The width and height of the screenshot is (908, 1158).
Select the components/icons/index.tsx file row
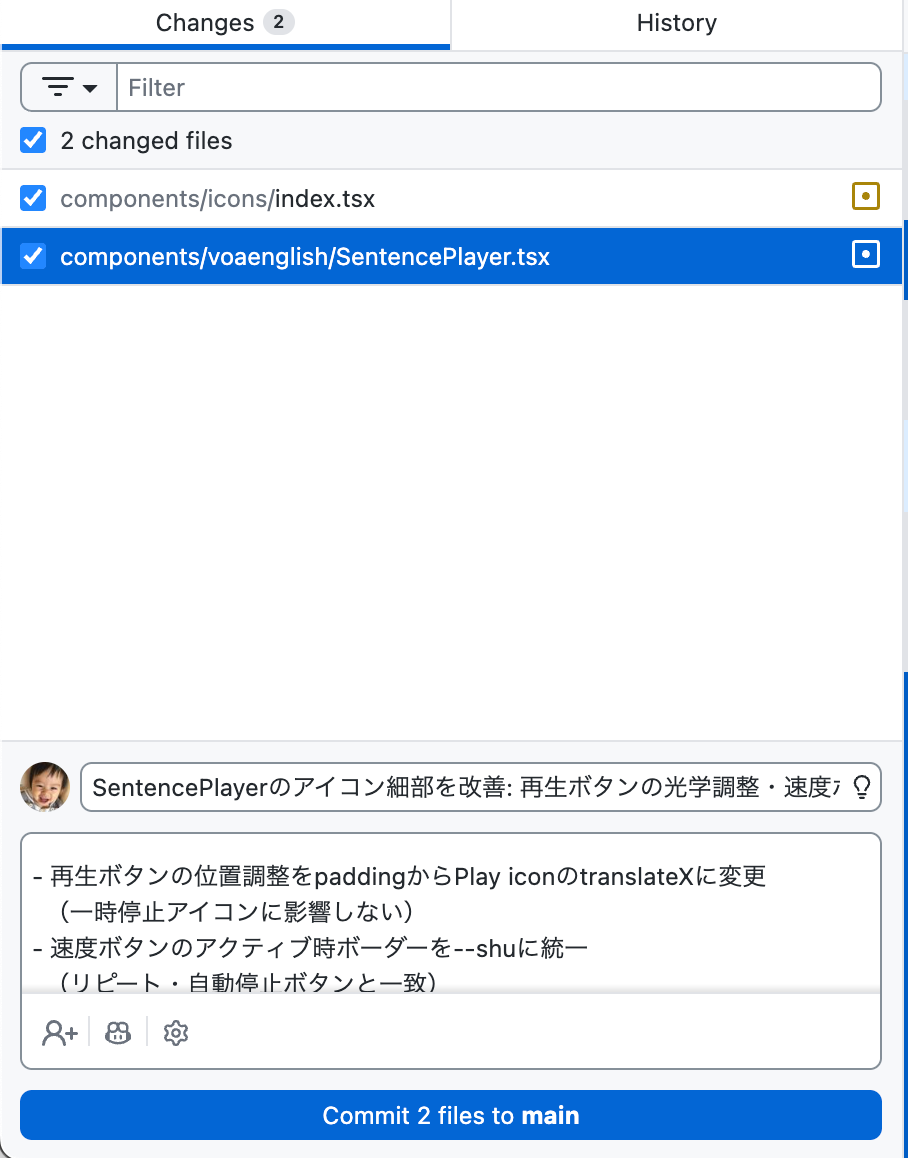[x=451, y=198]
